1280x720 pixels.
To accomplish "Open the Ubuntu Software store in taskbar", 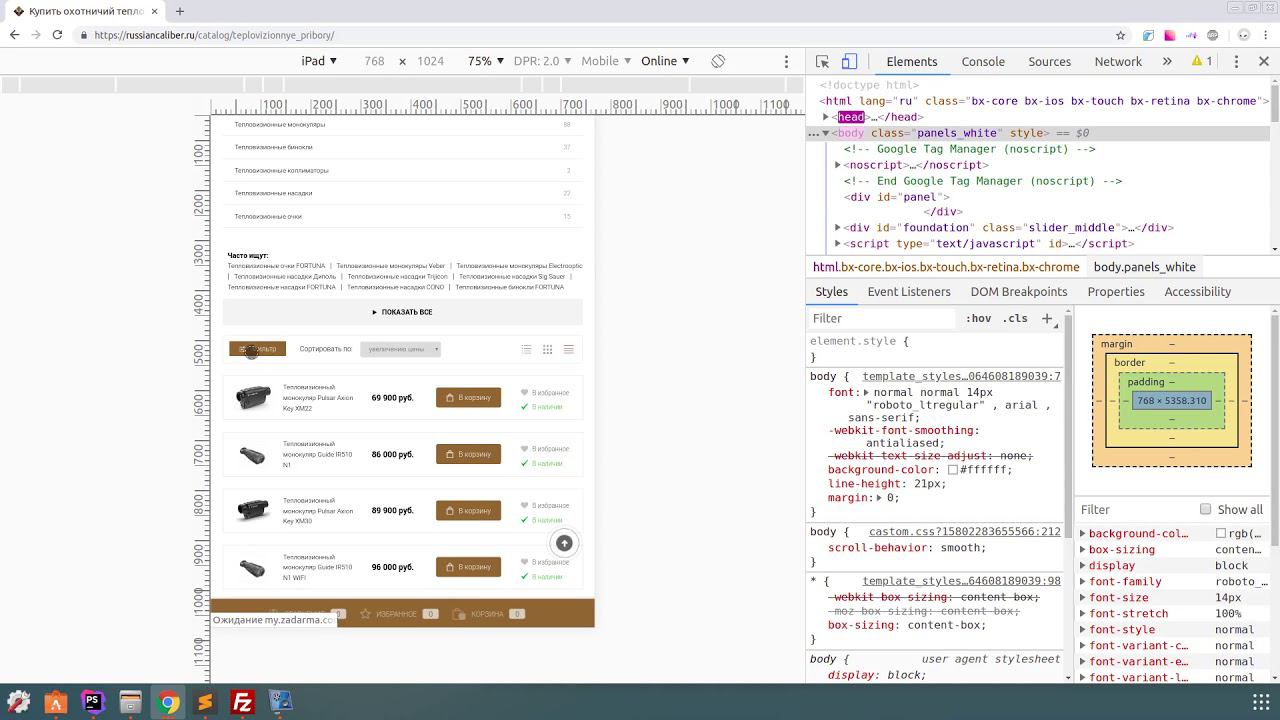I will (55, 702).
